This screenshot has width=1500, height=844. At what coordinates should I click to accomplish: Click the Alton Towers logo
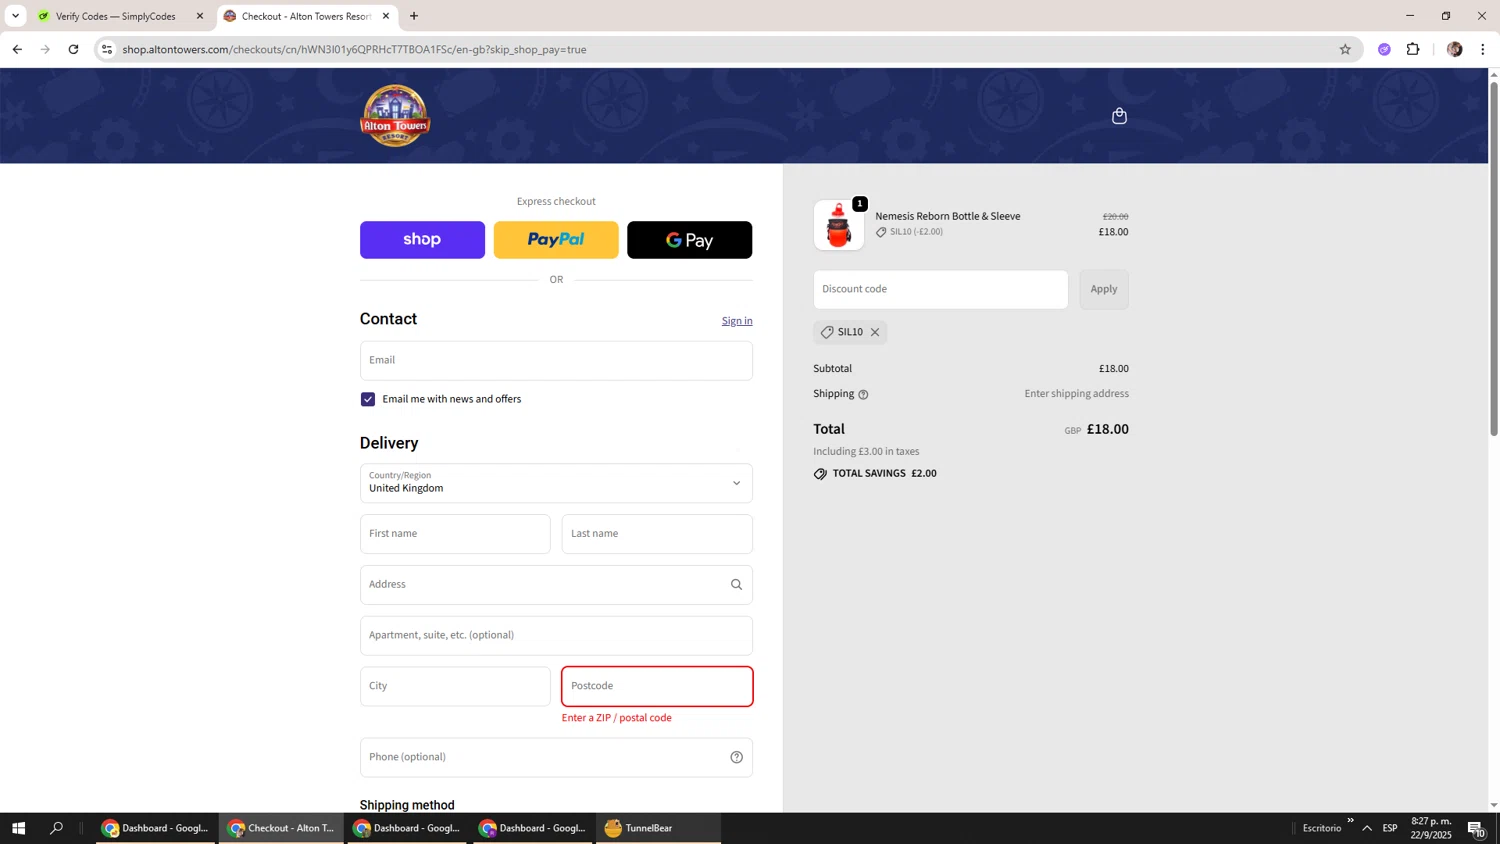(x=395, y=116)
